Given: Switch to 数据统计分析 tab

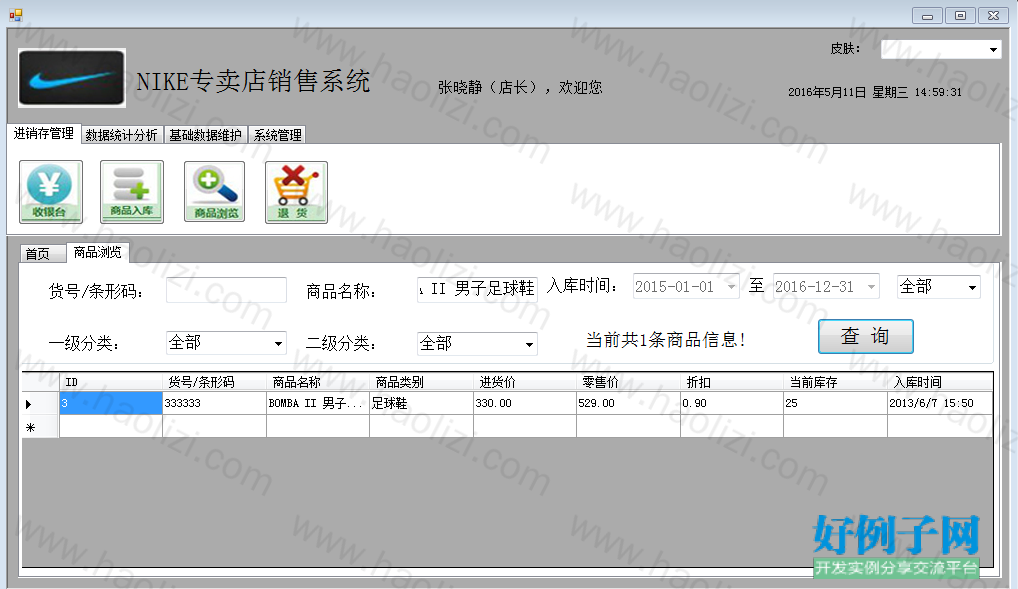Looking at the screenshot, I should (x=121, y=135).
